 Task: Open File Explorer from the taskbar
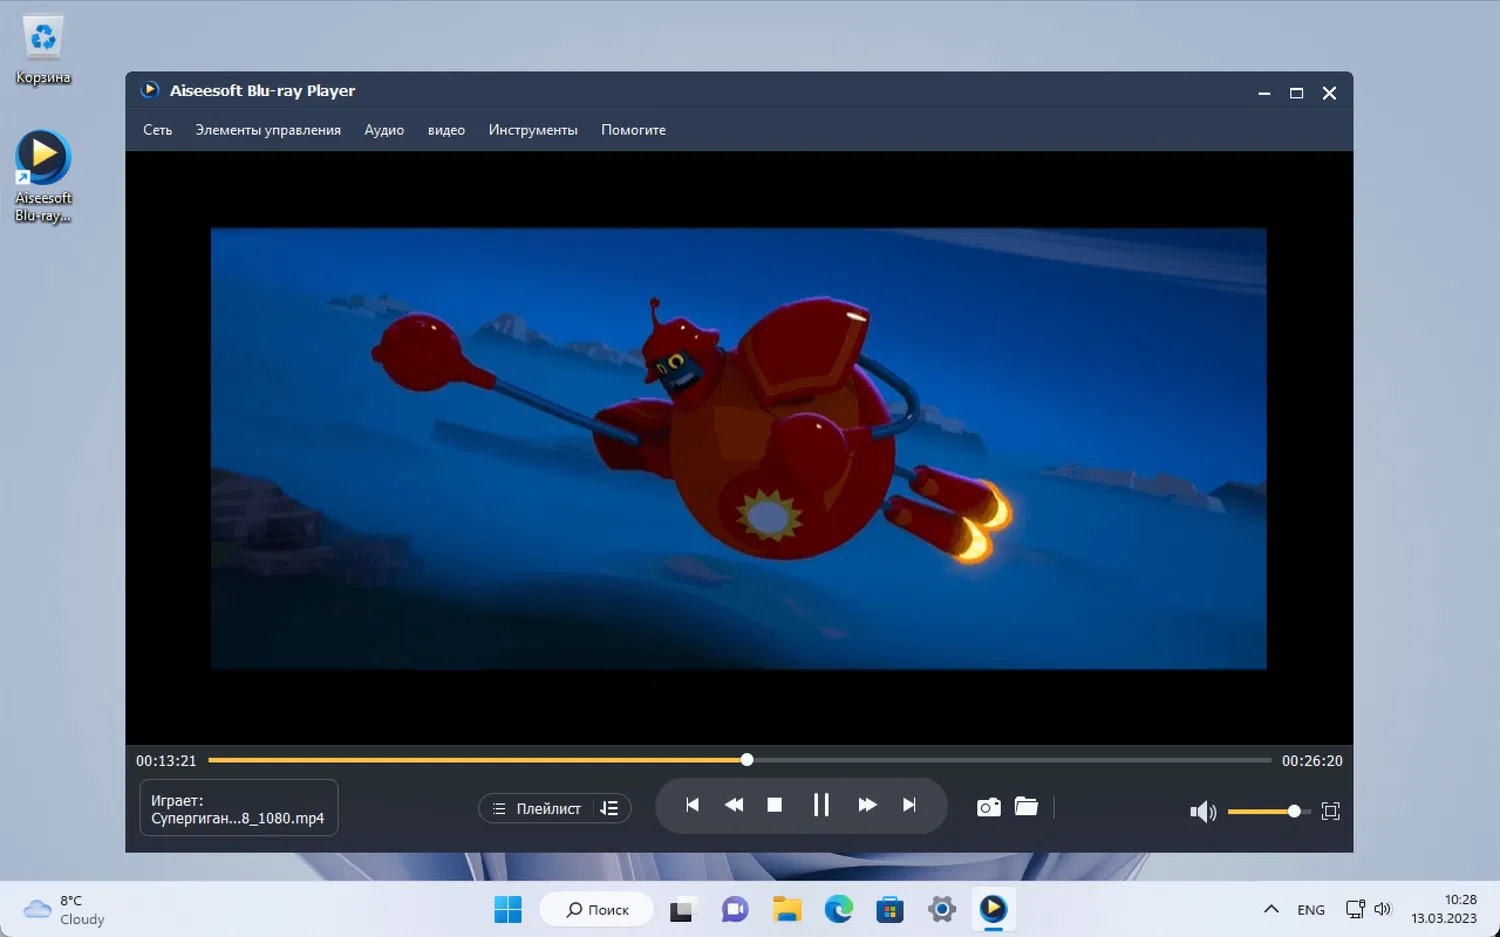[787, 910]
